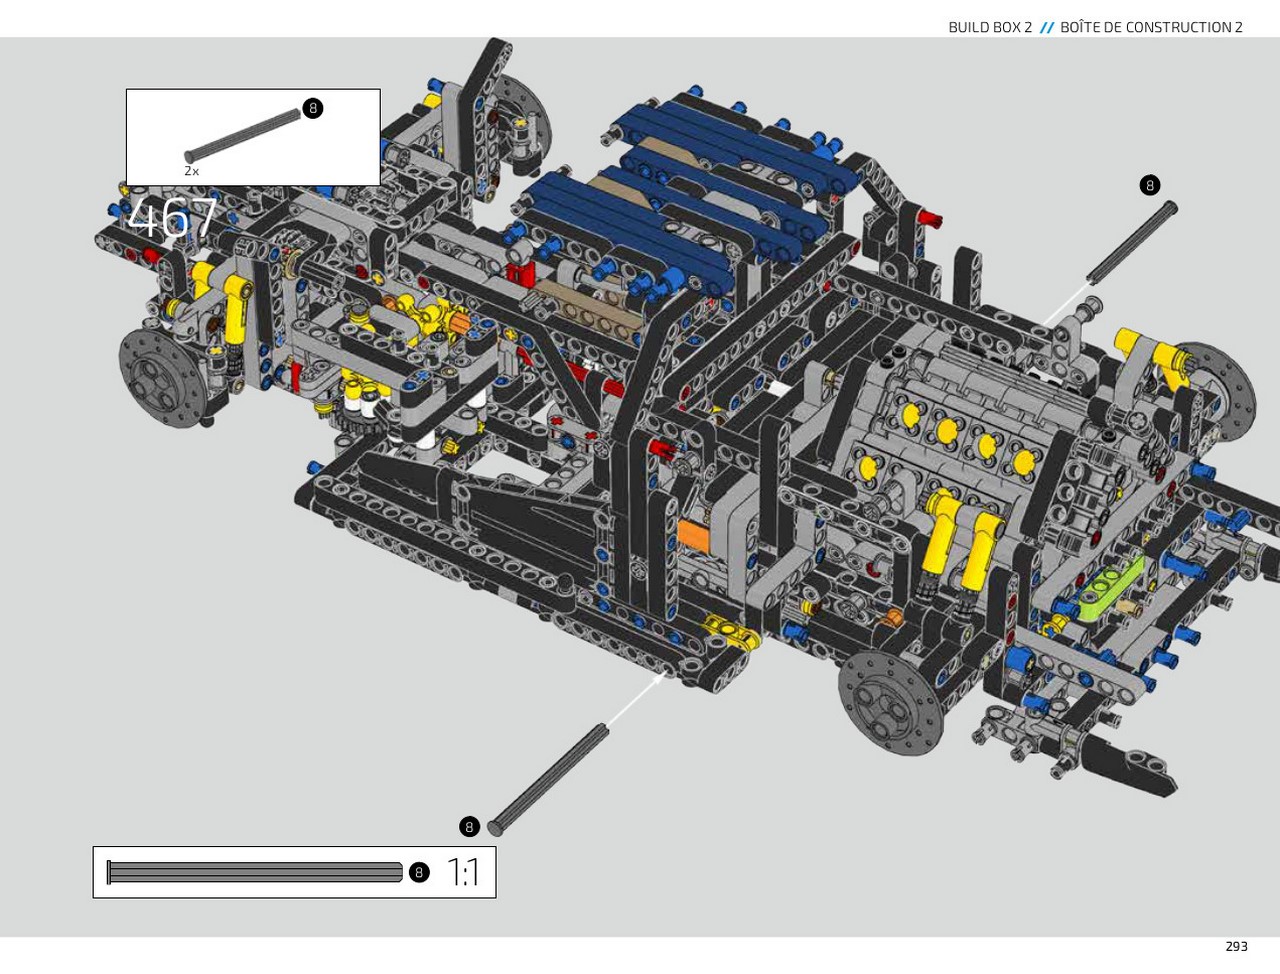
Task: Click the blue slashes separator in the header
Action: (x=1046, y=28)
